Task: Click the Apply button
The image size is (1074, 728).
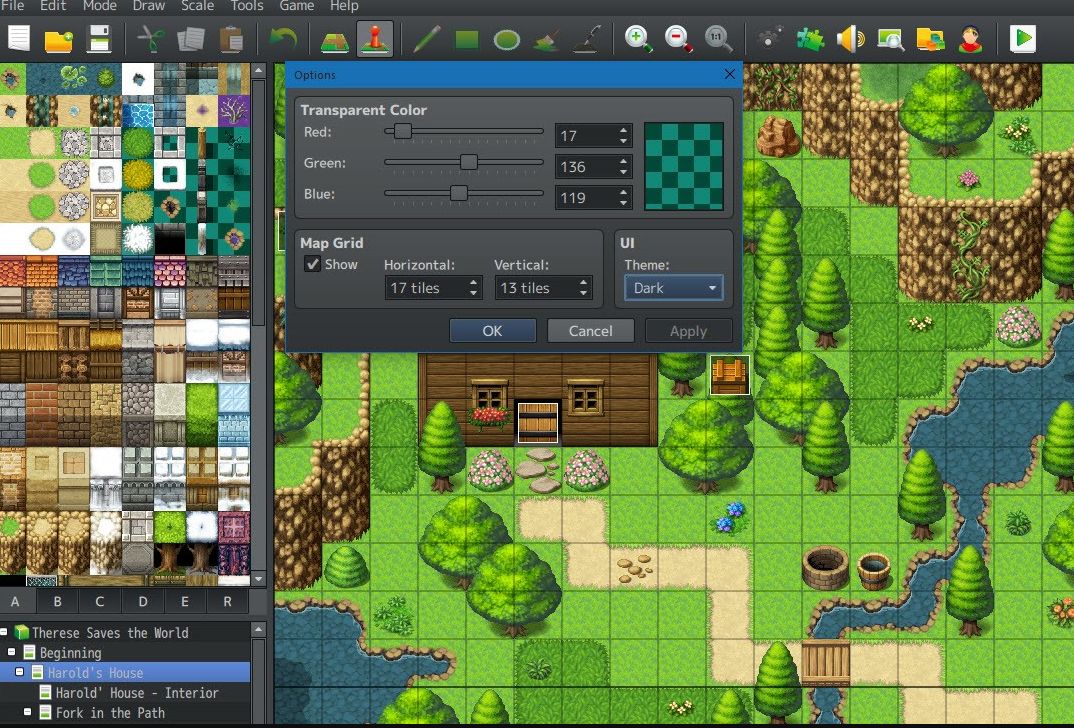Action: tap(688, 331)
